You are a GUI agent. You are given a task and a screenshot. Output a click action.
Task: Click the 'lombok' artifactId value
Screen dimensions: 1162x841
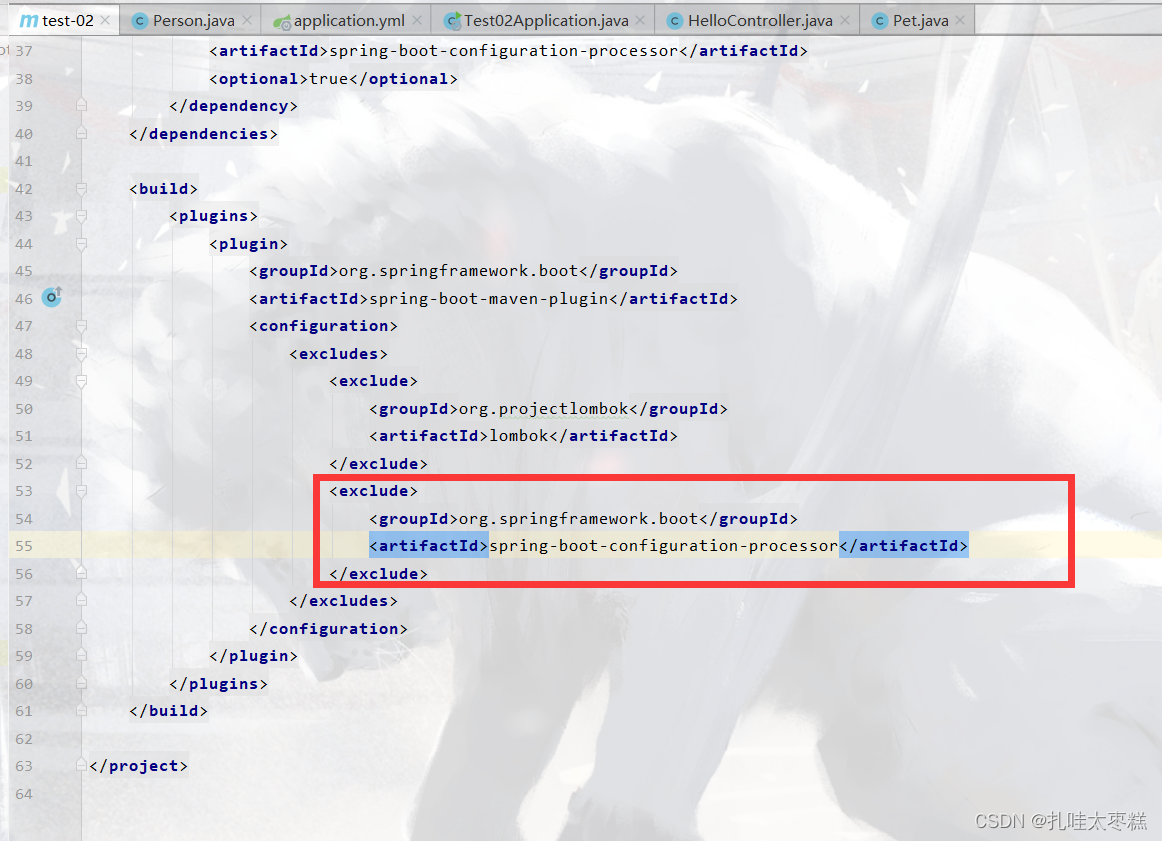coord(519,436)
